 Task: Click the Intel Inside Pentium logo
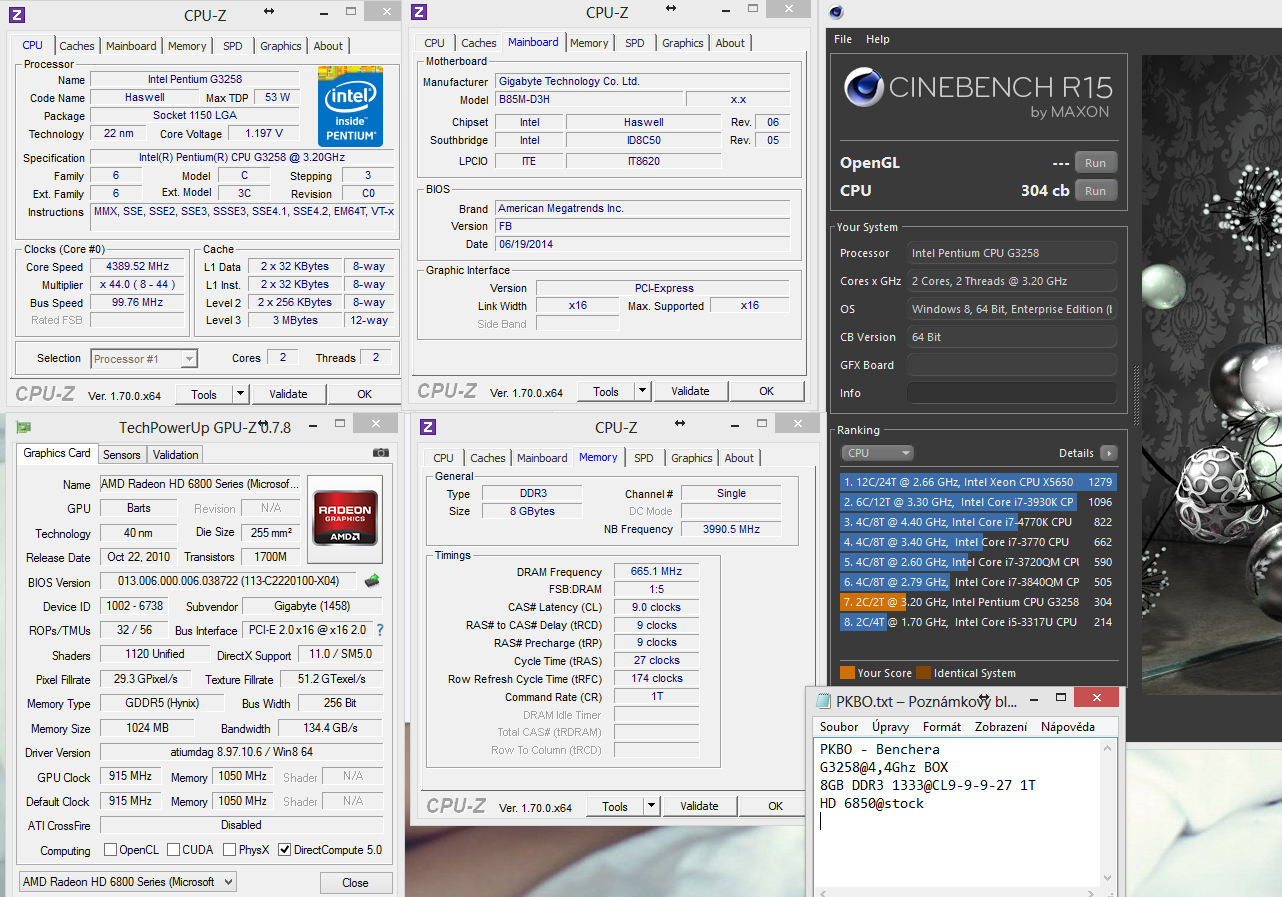click(x=350, y=105)
